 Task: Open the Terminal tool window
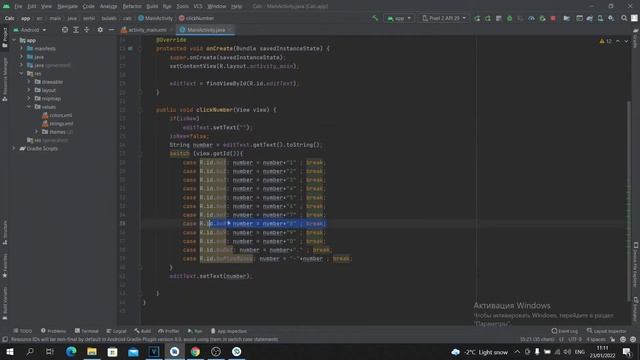point(87,331)
